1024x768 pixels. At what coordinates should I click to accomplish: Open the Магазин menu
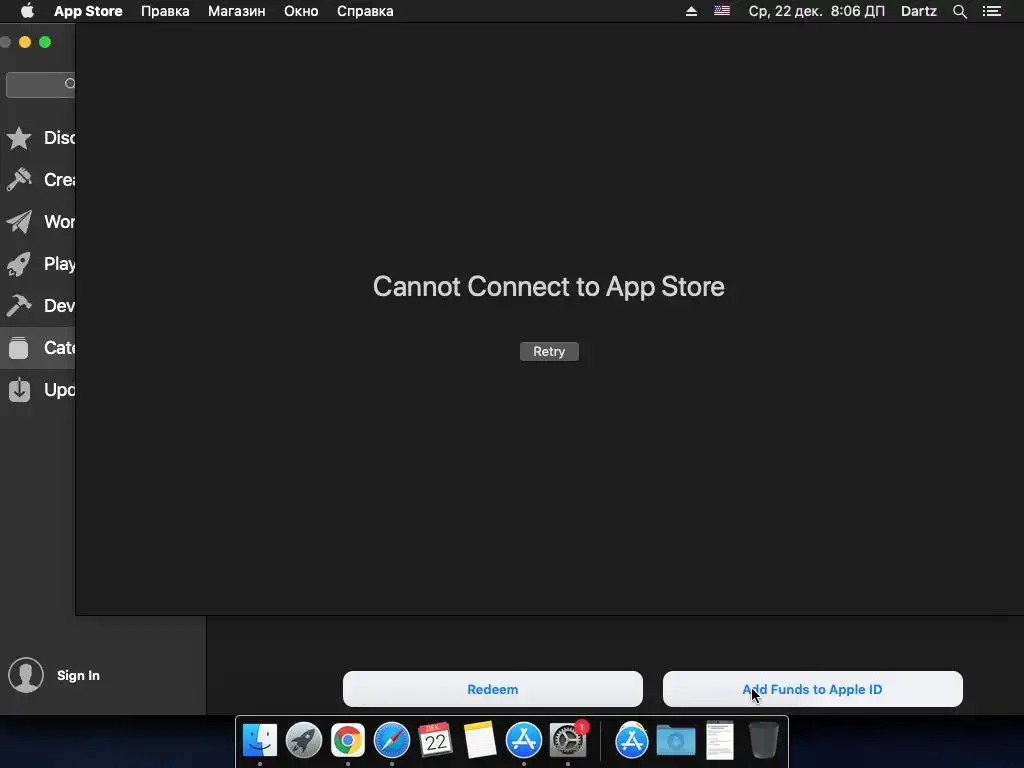pos(236,11)
